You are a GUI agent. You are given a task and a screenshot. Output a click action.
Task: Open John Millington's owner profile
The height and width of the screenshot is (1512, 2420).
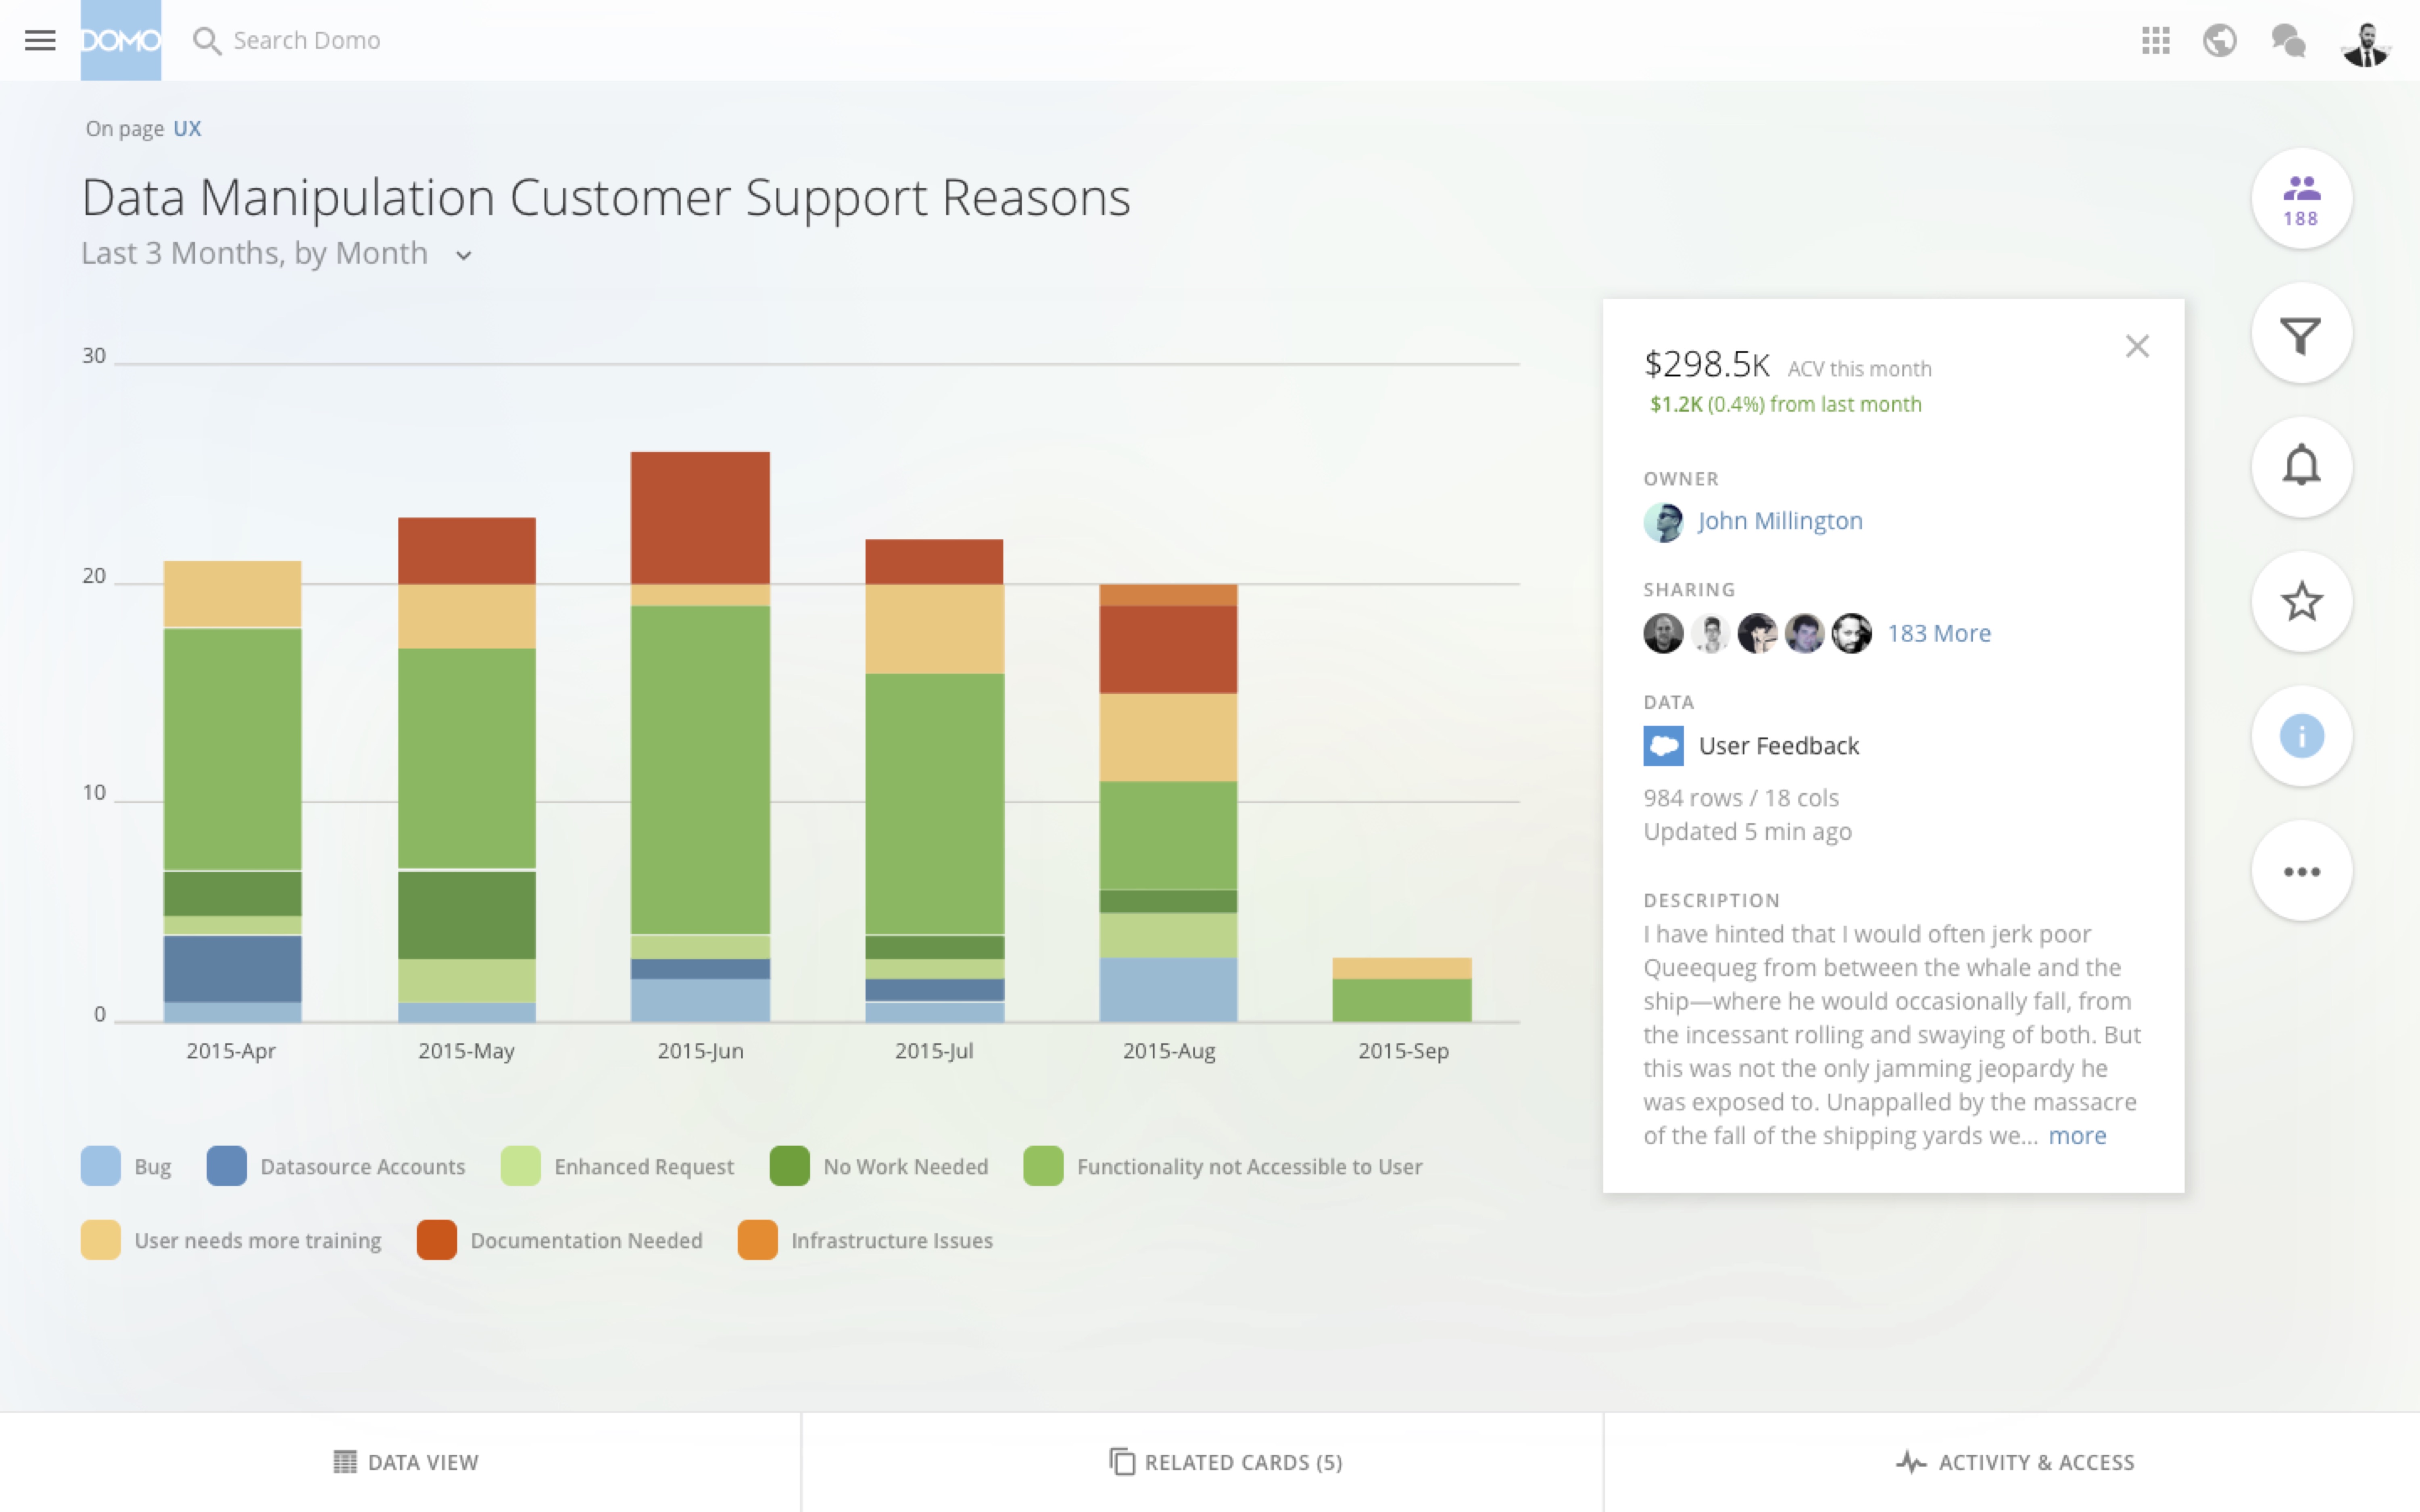click(x=1780, y=521)
